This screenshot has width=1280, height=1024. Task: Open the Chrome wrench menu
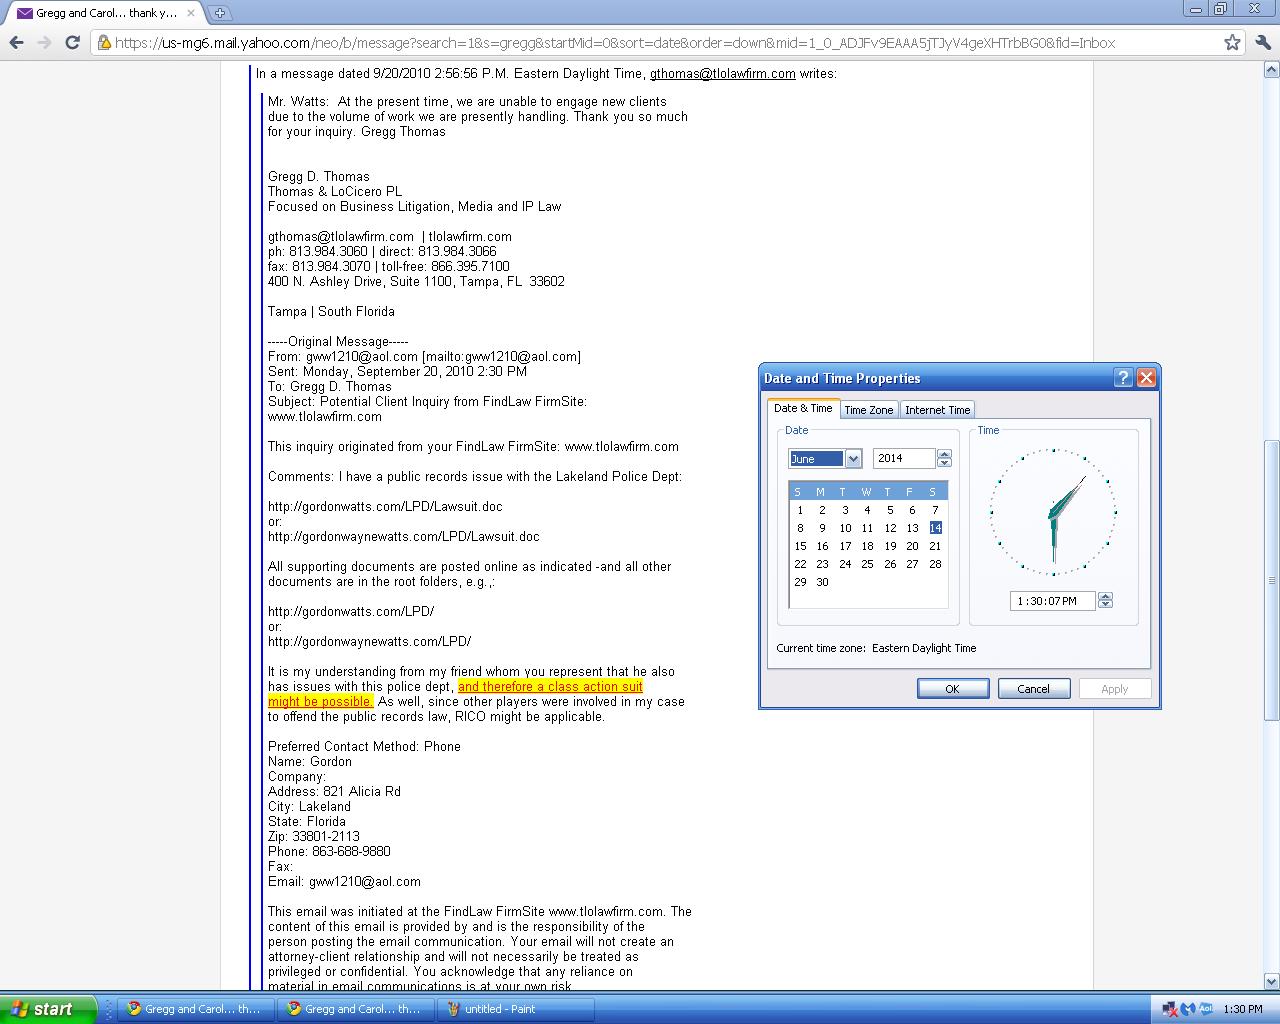(x=1263, y=42)
